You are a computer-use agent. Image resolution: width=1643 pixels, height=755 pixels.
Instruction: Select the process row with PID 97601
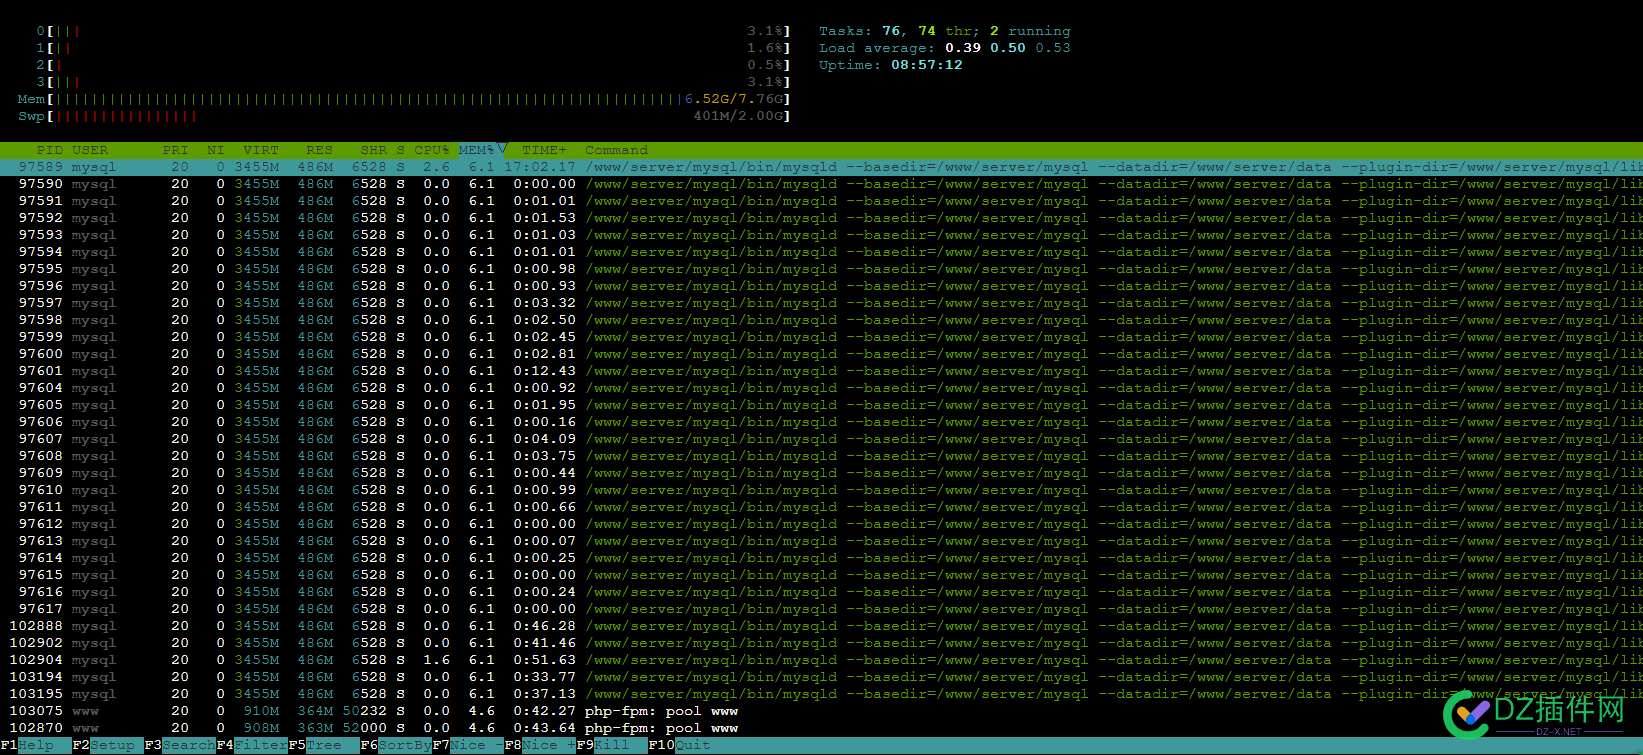(821, 371)
